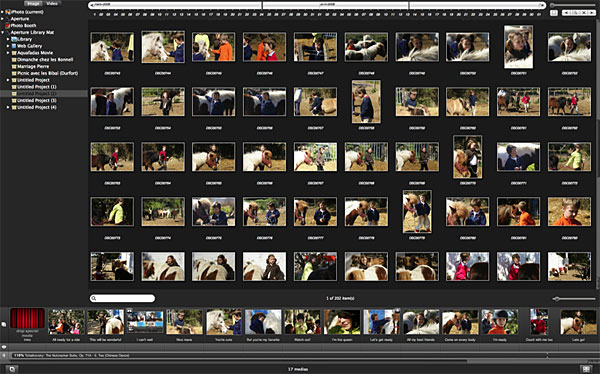Click the Web Gallery icon

(14, 46)
